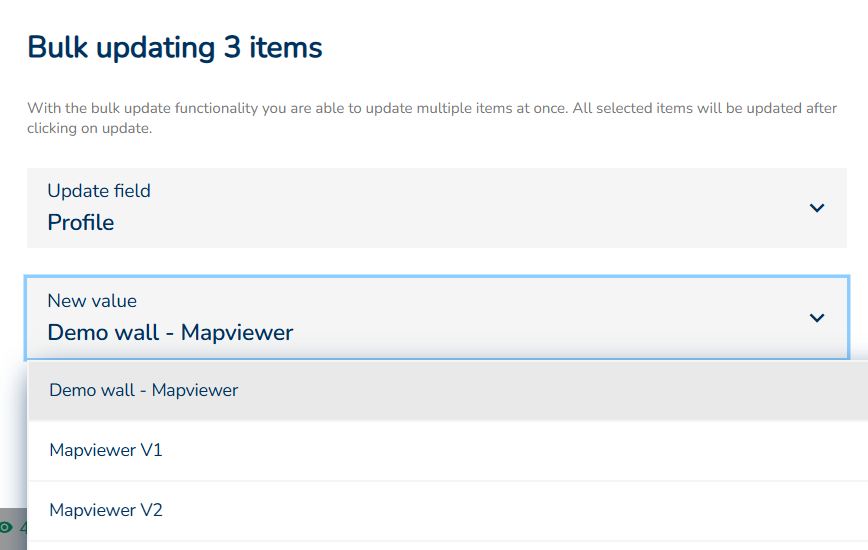Select Demo wall - Mapviewer from the list
The height and width of the screenshot is (550, 868).
(x=144, y=390)
